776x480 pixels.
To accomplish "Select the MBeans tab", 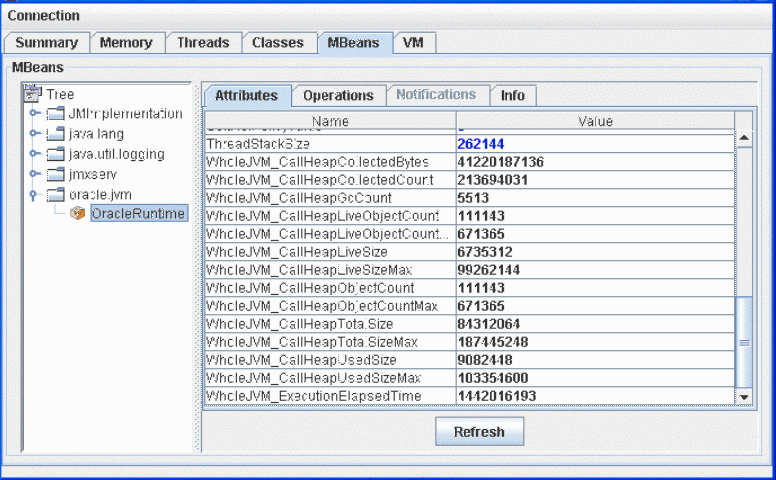I will (353, 43).
